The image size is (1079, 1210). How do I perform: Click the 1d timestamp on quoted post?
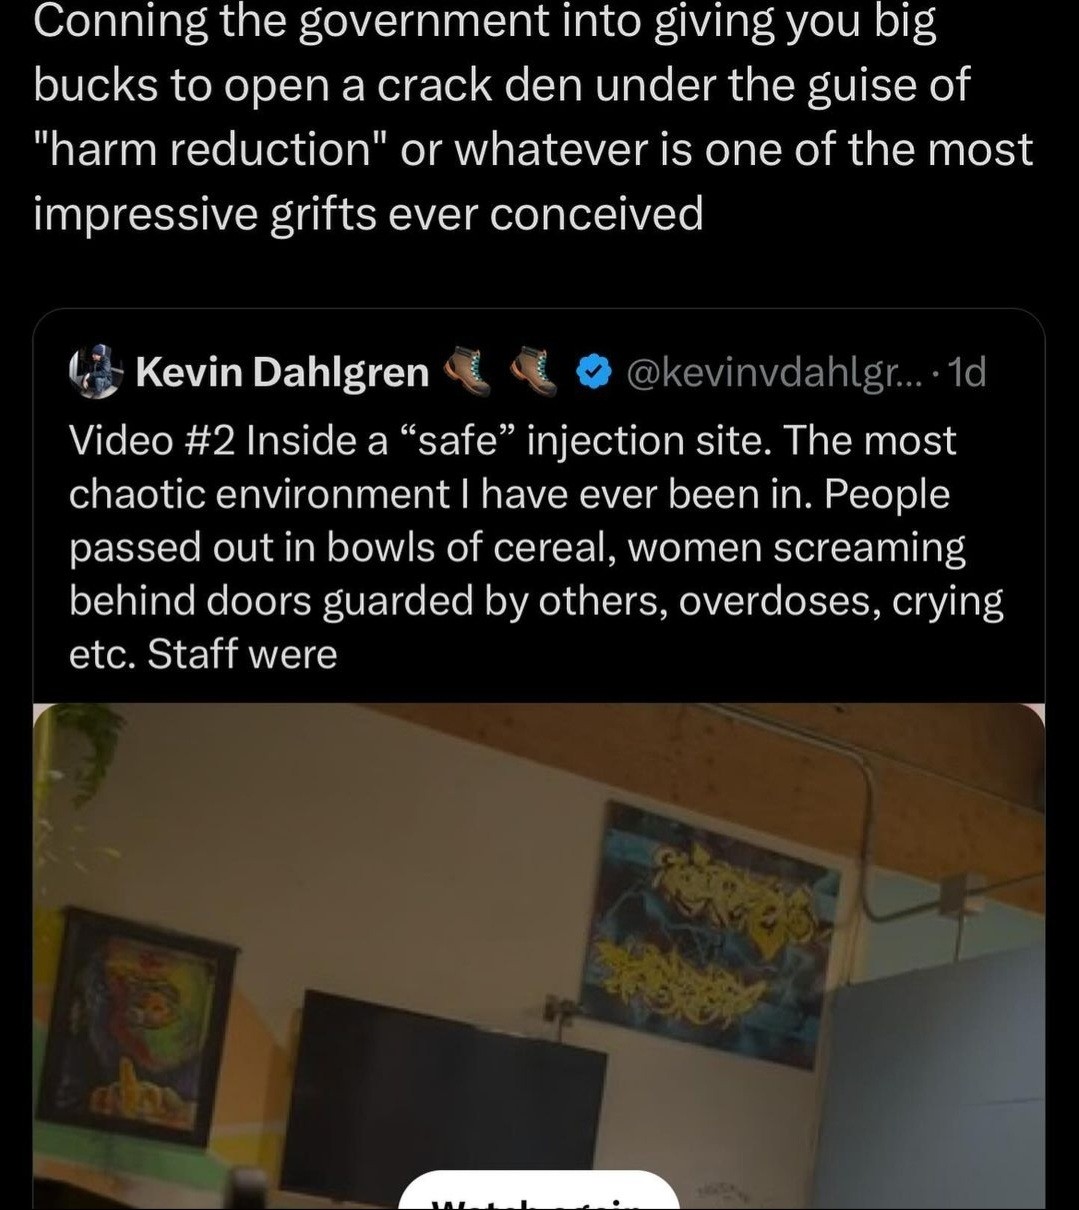point(967,372)
